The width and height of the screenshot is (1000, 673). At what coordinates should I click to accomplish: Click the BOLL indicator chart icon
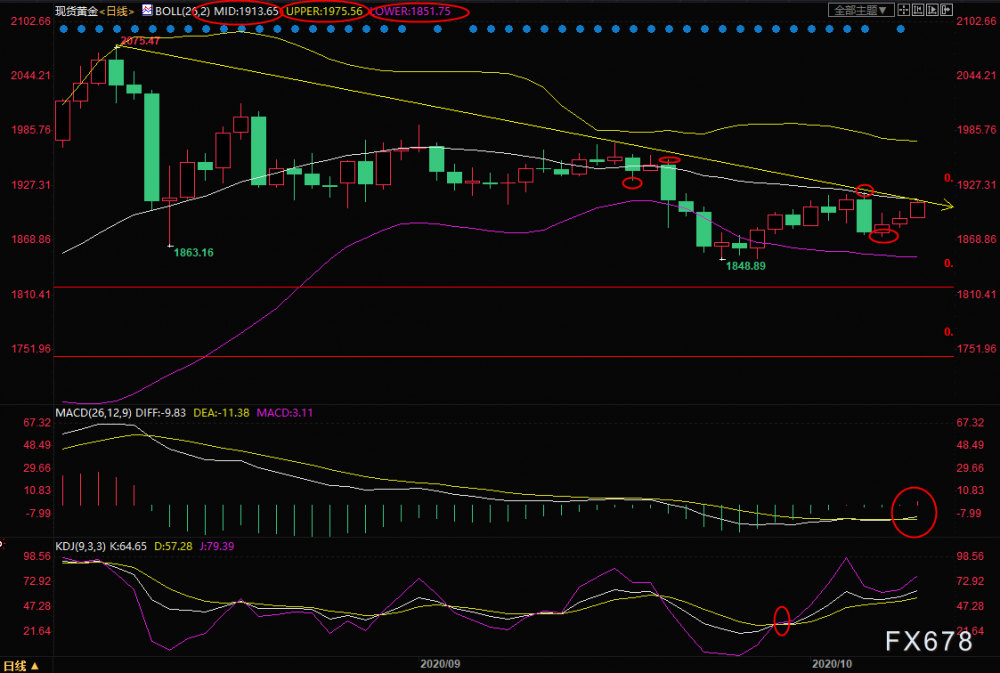point(147,10)
